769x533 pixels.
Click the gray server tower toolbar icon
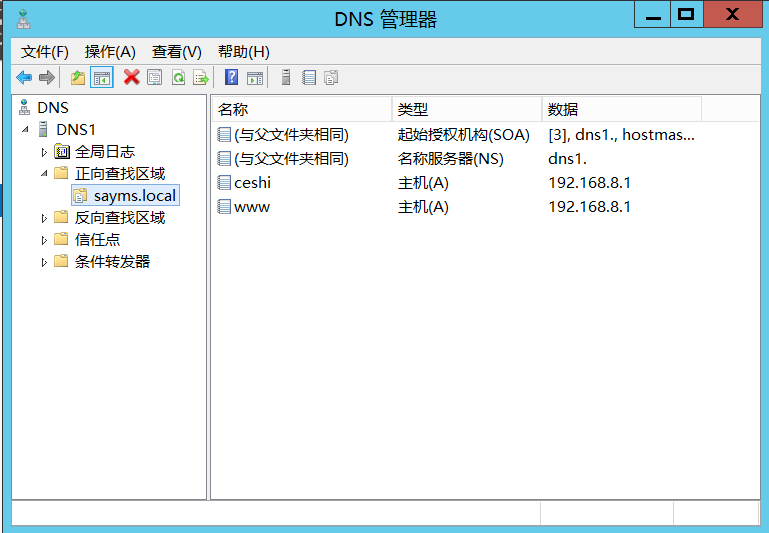coord(286,77)
